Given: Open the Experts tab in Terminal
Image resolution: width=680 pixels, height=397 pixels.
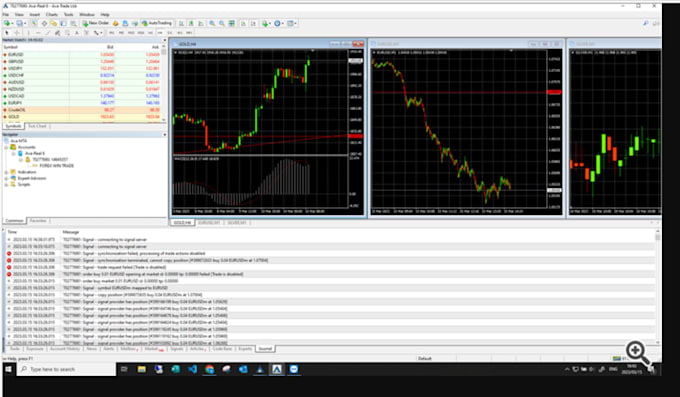Looking at the screenshot, I should pos(245,349).
